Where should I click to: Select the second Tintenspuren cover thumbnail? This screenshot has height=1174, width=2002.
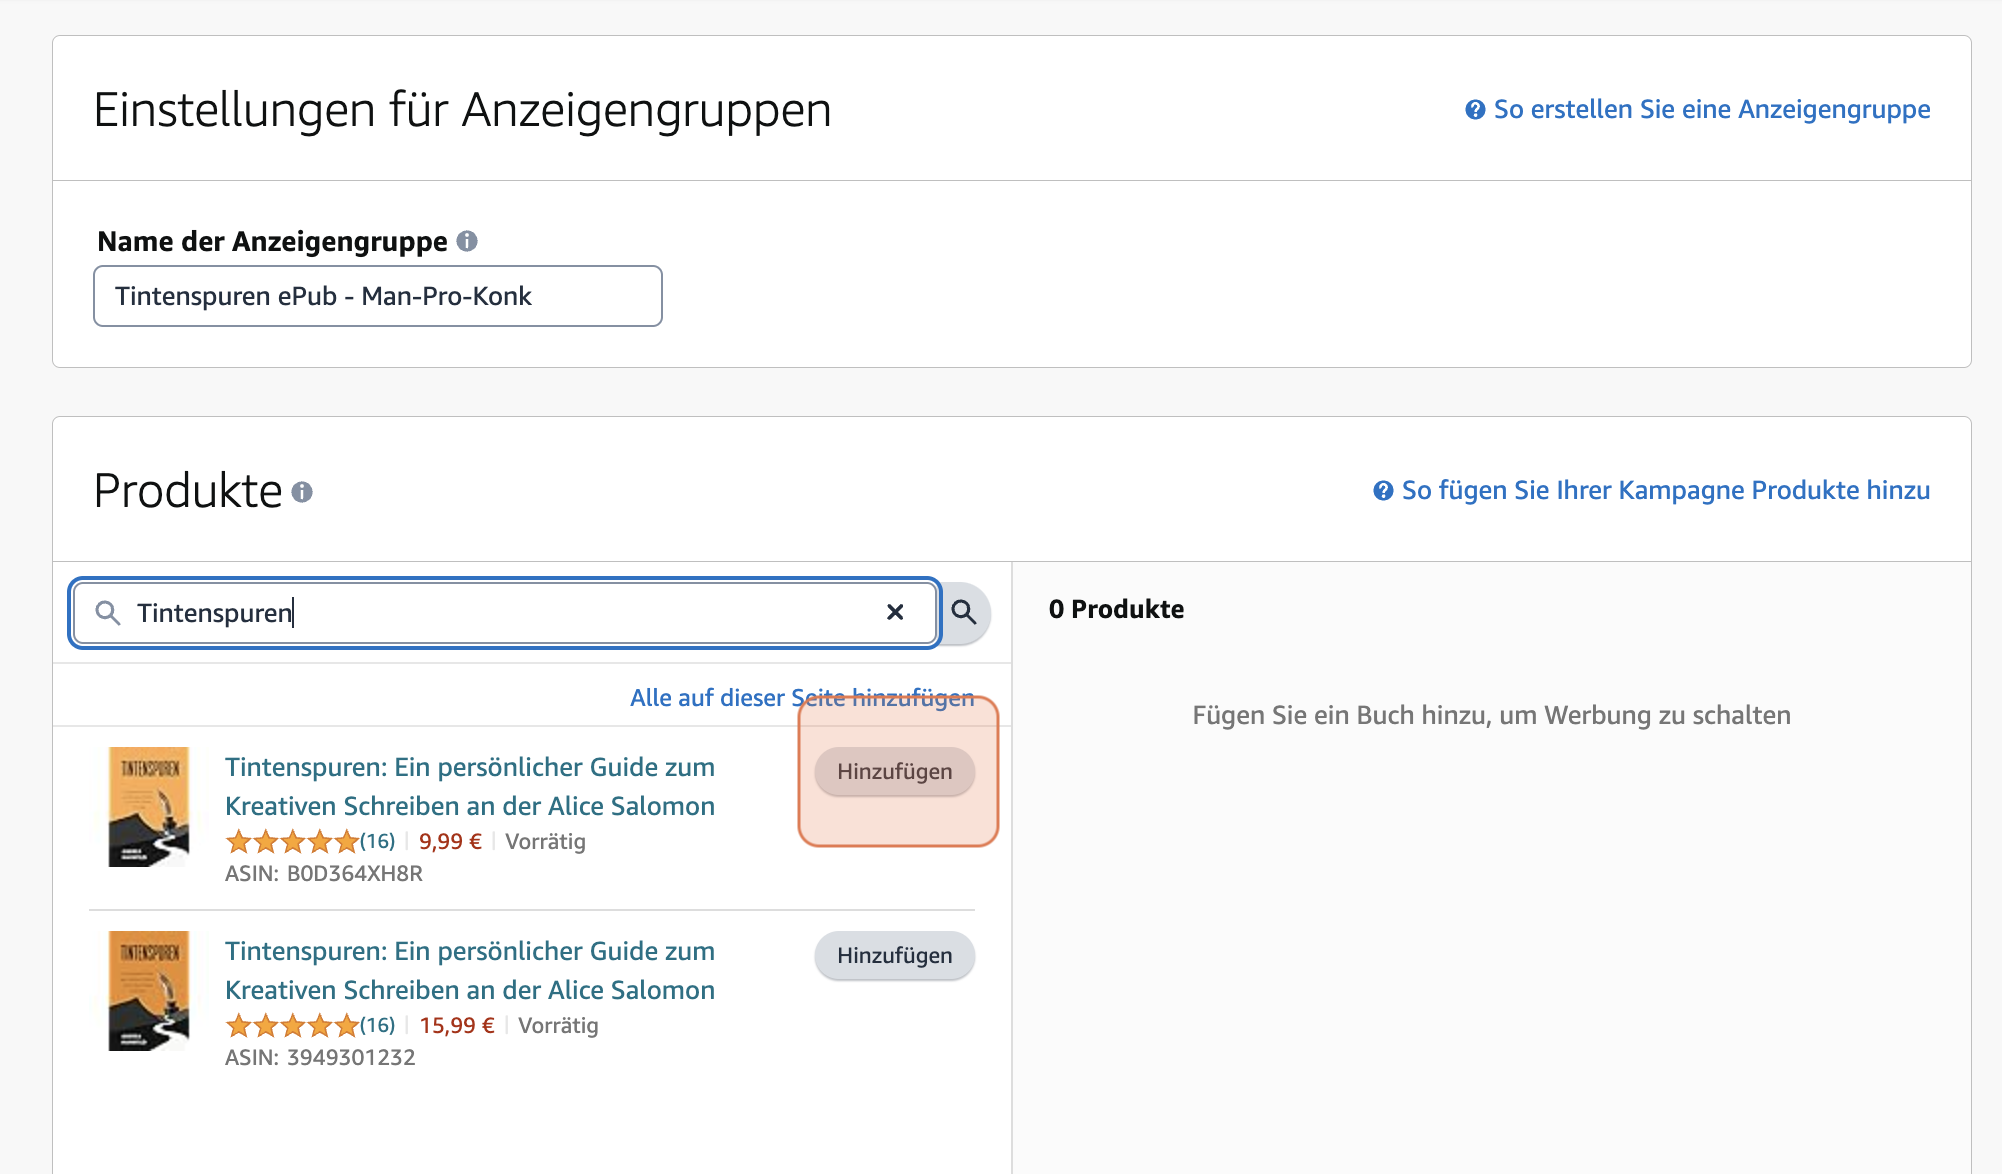pos(148,991)
